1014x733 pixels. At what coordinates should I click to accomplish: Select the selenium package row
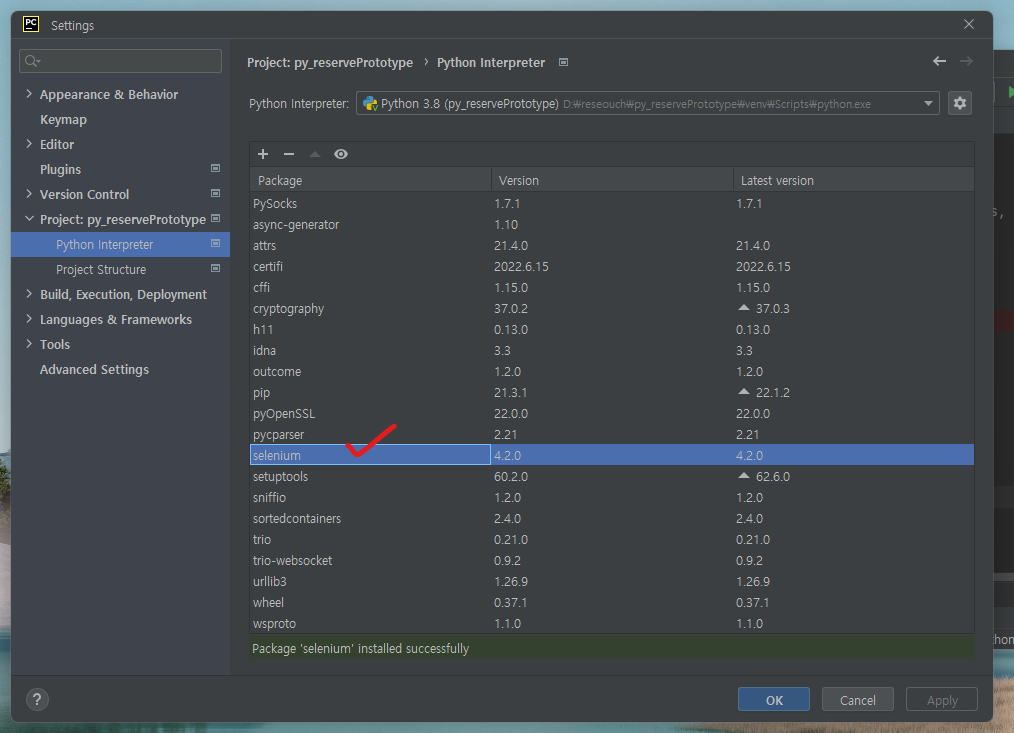click(x=612, y=455)
